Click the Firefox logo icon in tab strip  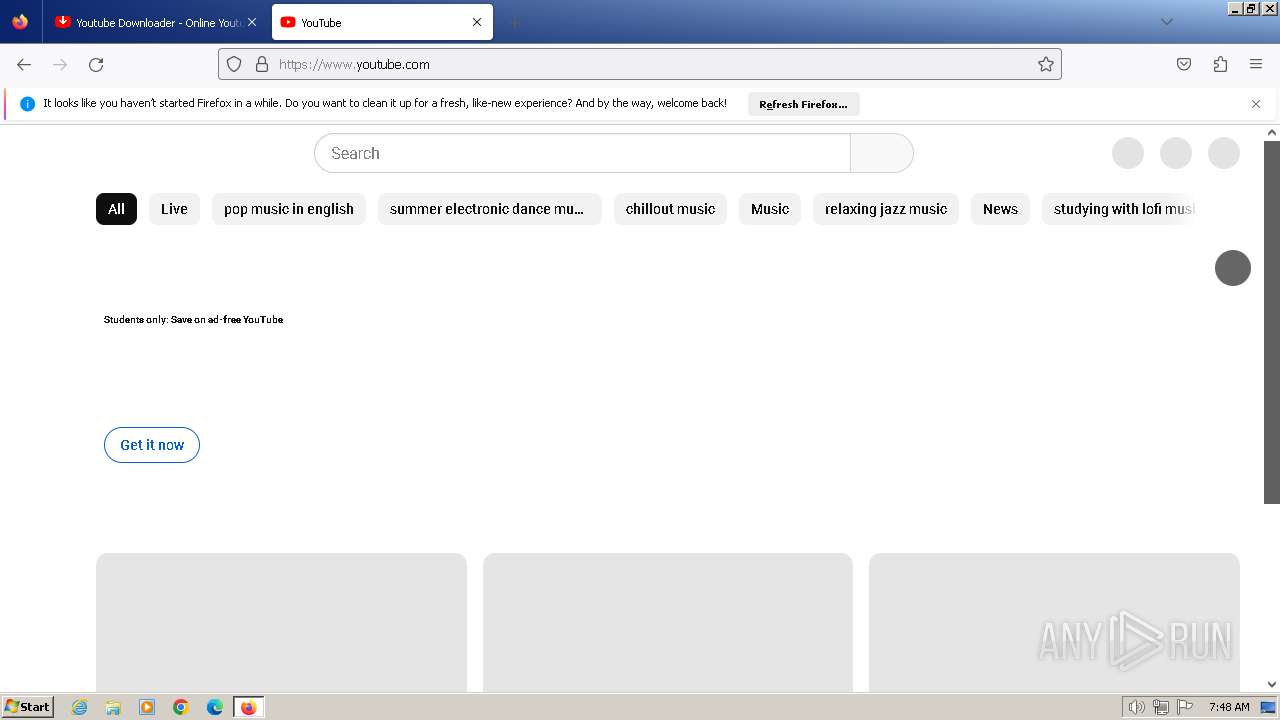pyautogui.click(x=20, y=22)
